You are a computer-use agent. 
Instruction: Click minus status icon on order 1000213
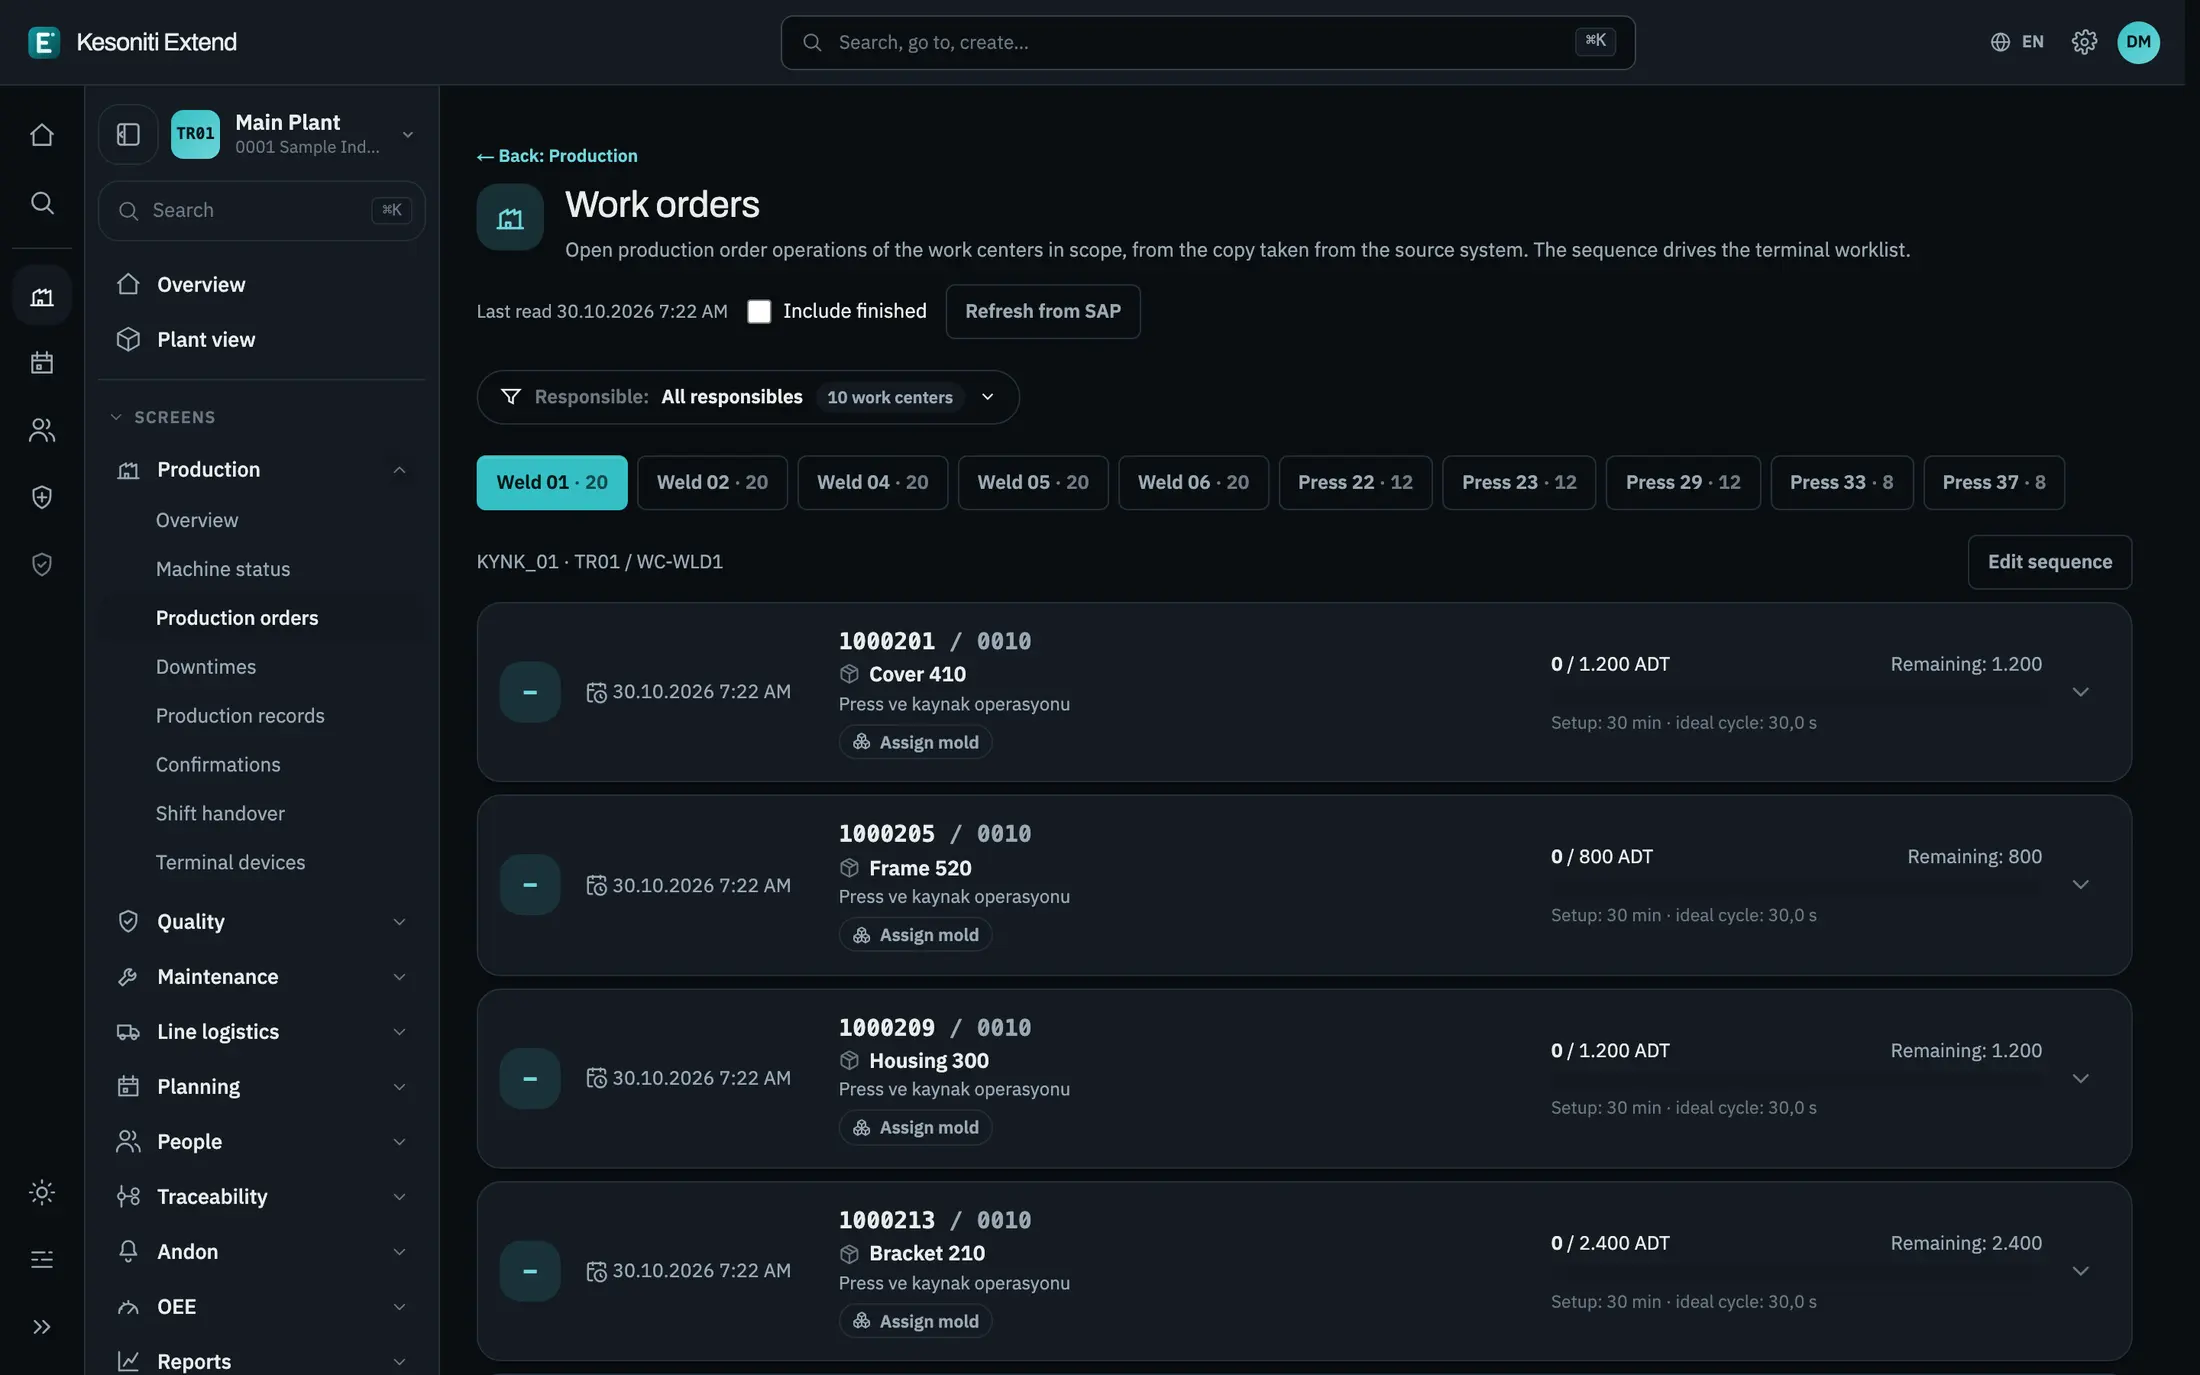[x=530, y=1271]
